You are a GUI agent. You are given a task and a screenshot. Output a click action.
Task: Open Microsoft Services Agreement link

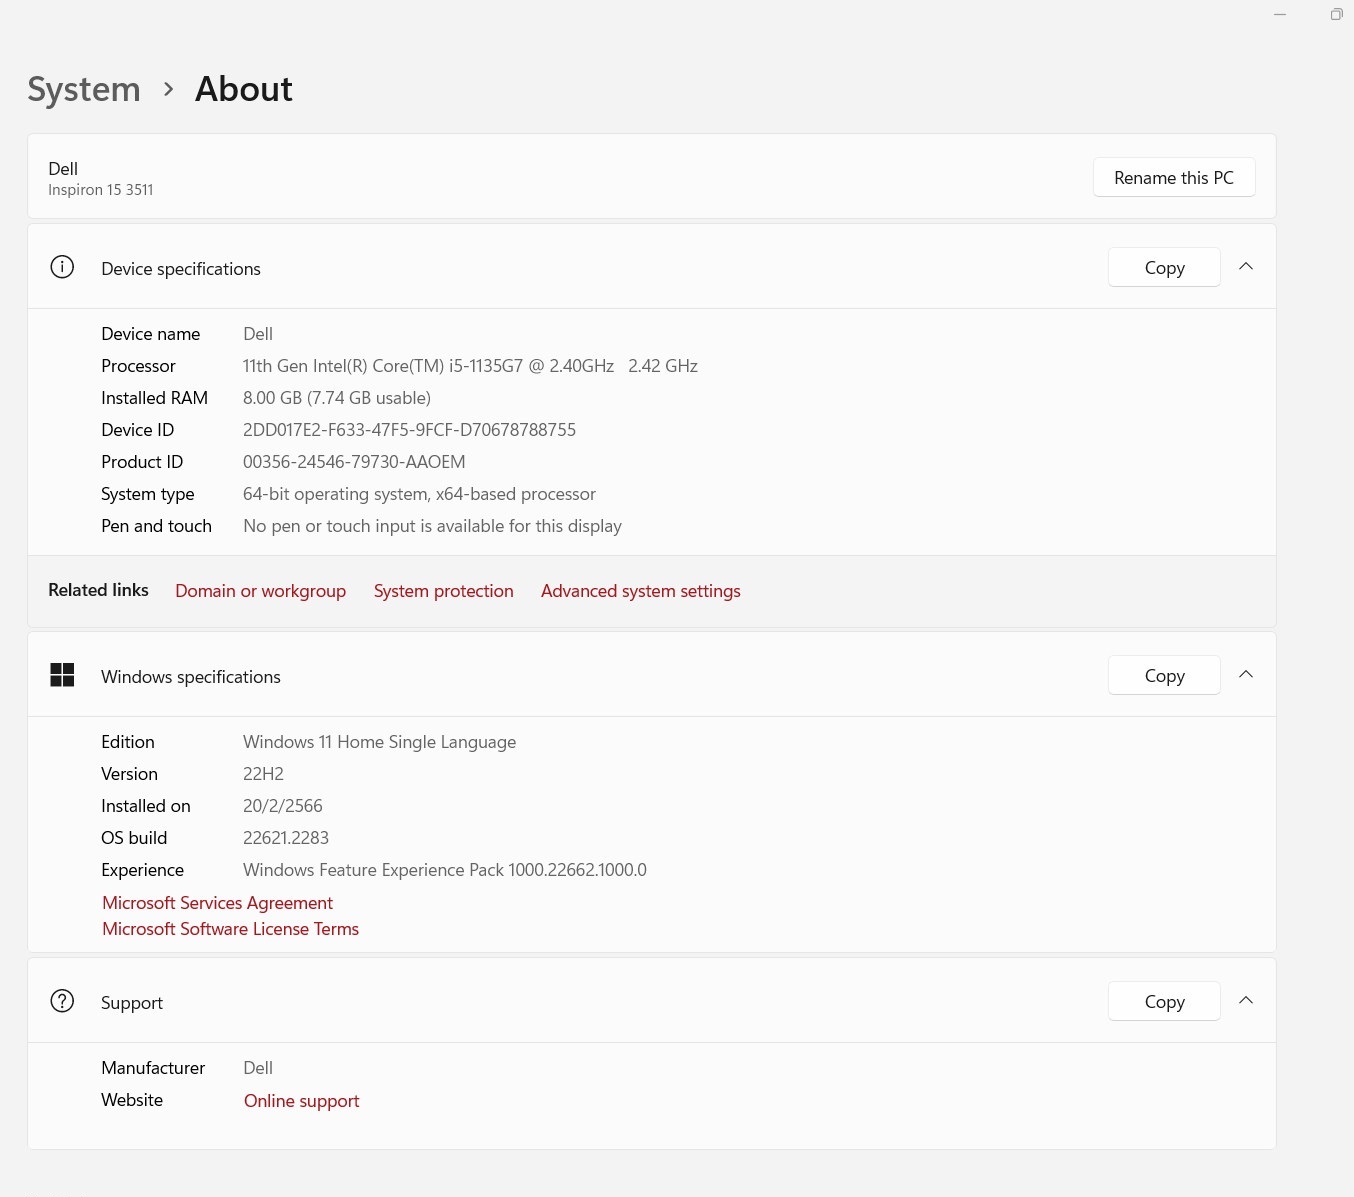pos(217,903)
